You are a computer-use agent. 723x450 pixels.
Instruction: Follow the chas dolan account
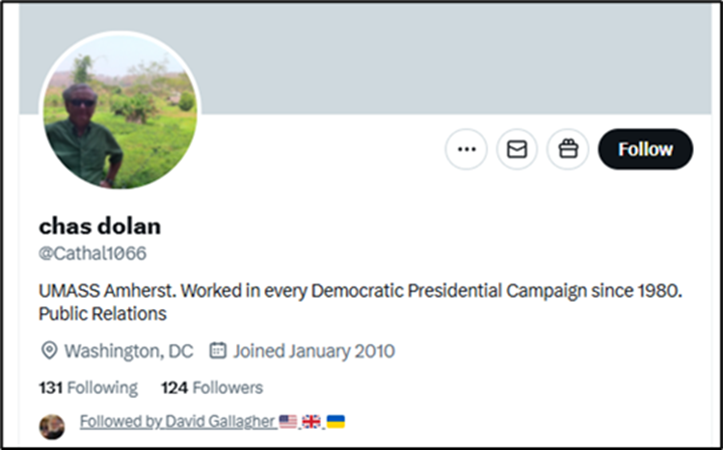645,149
